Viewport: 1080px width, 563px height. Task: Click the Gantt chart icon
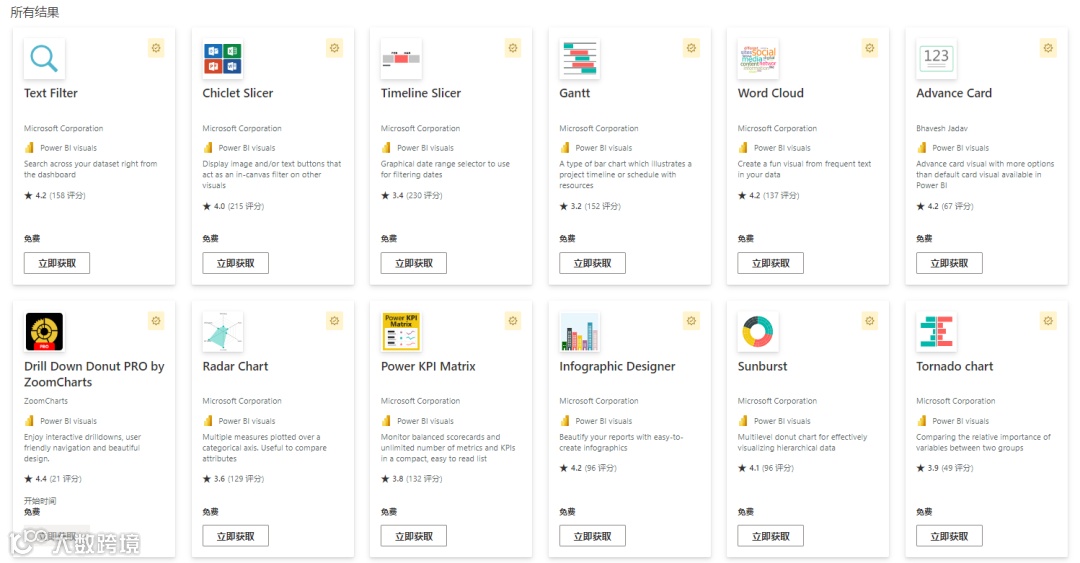pos(579,59)
